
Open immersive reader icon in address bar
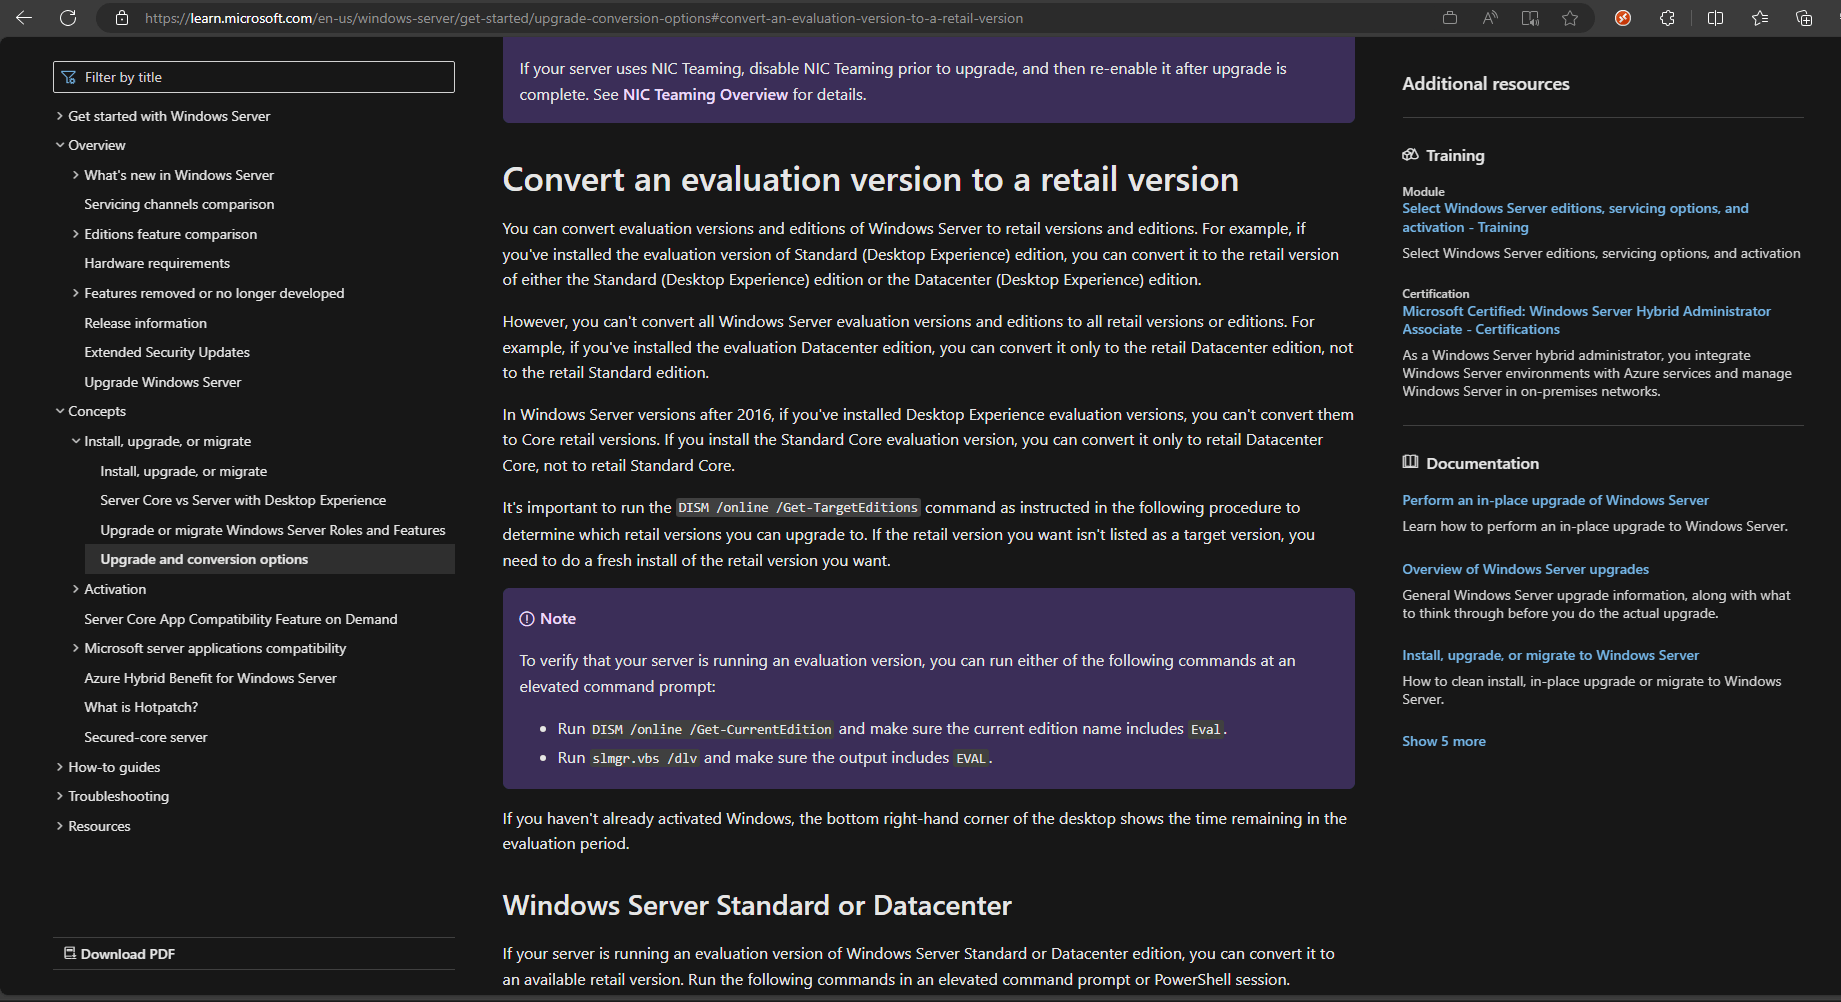pos(1530,18)
